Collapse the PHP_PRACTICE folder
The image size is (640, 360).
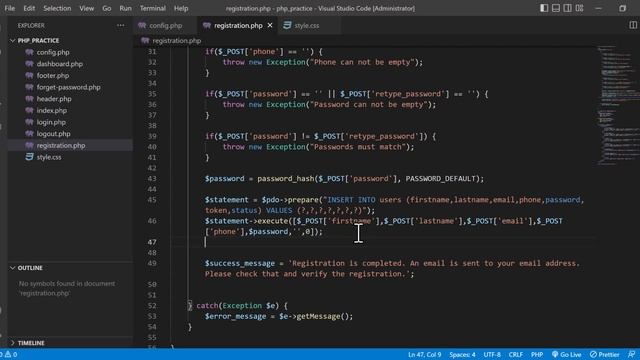pyautogui.click(x=38, y=40)
